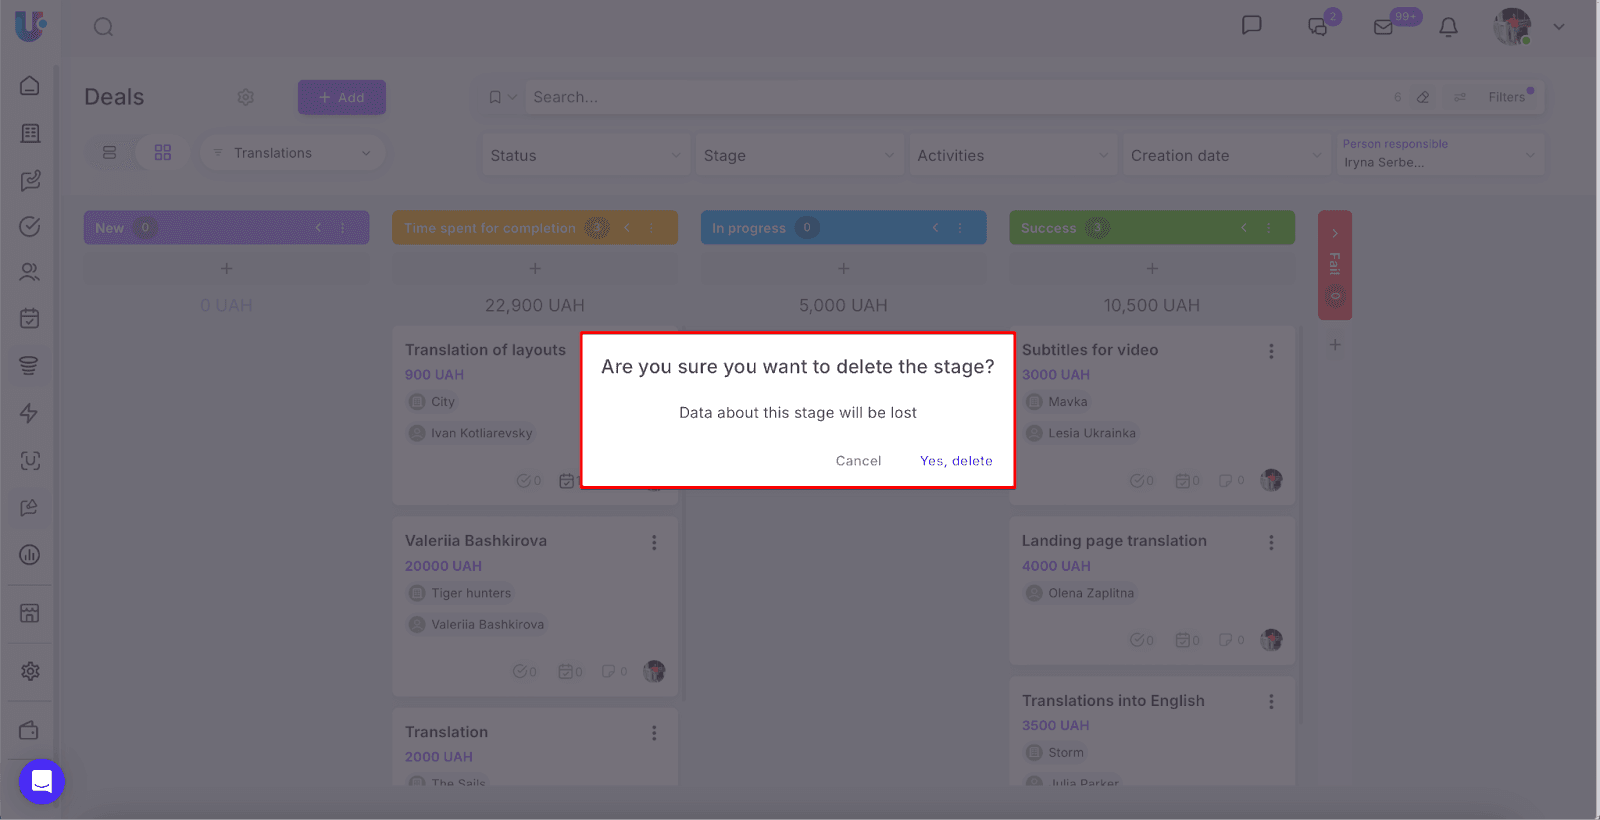Open the Translations pipeline dropdown

[292, 153]
